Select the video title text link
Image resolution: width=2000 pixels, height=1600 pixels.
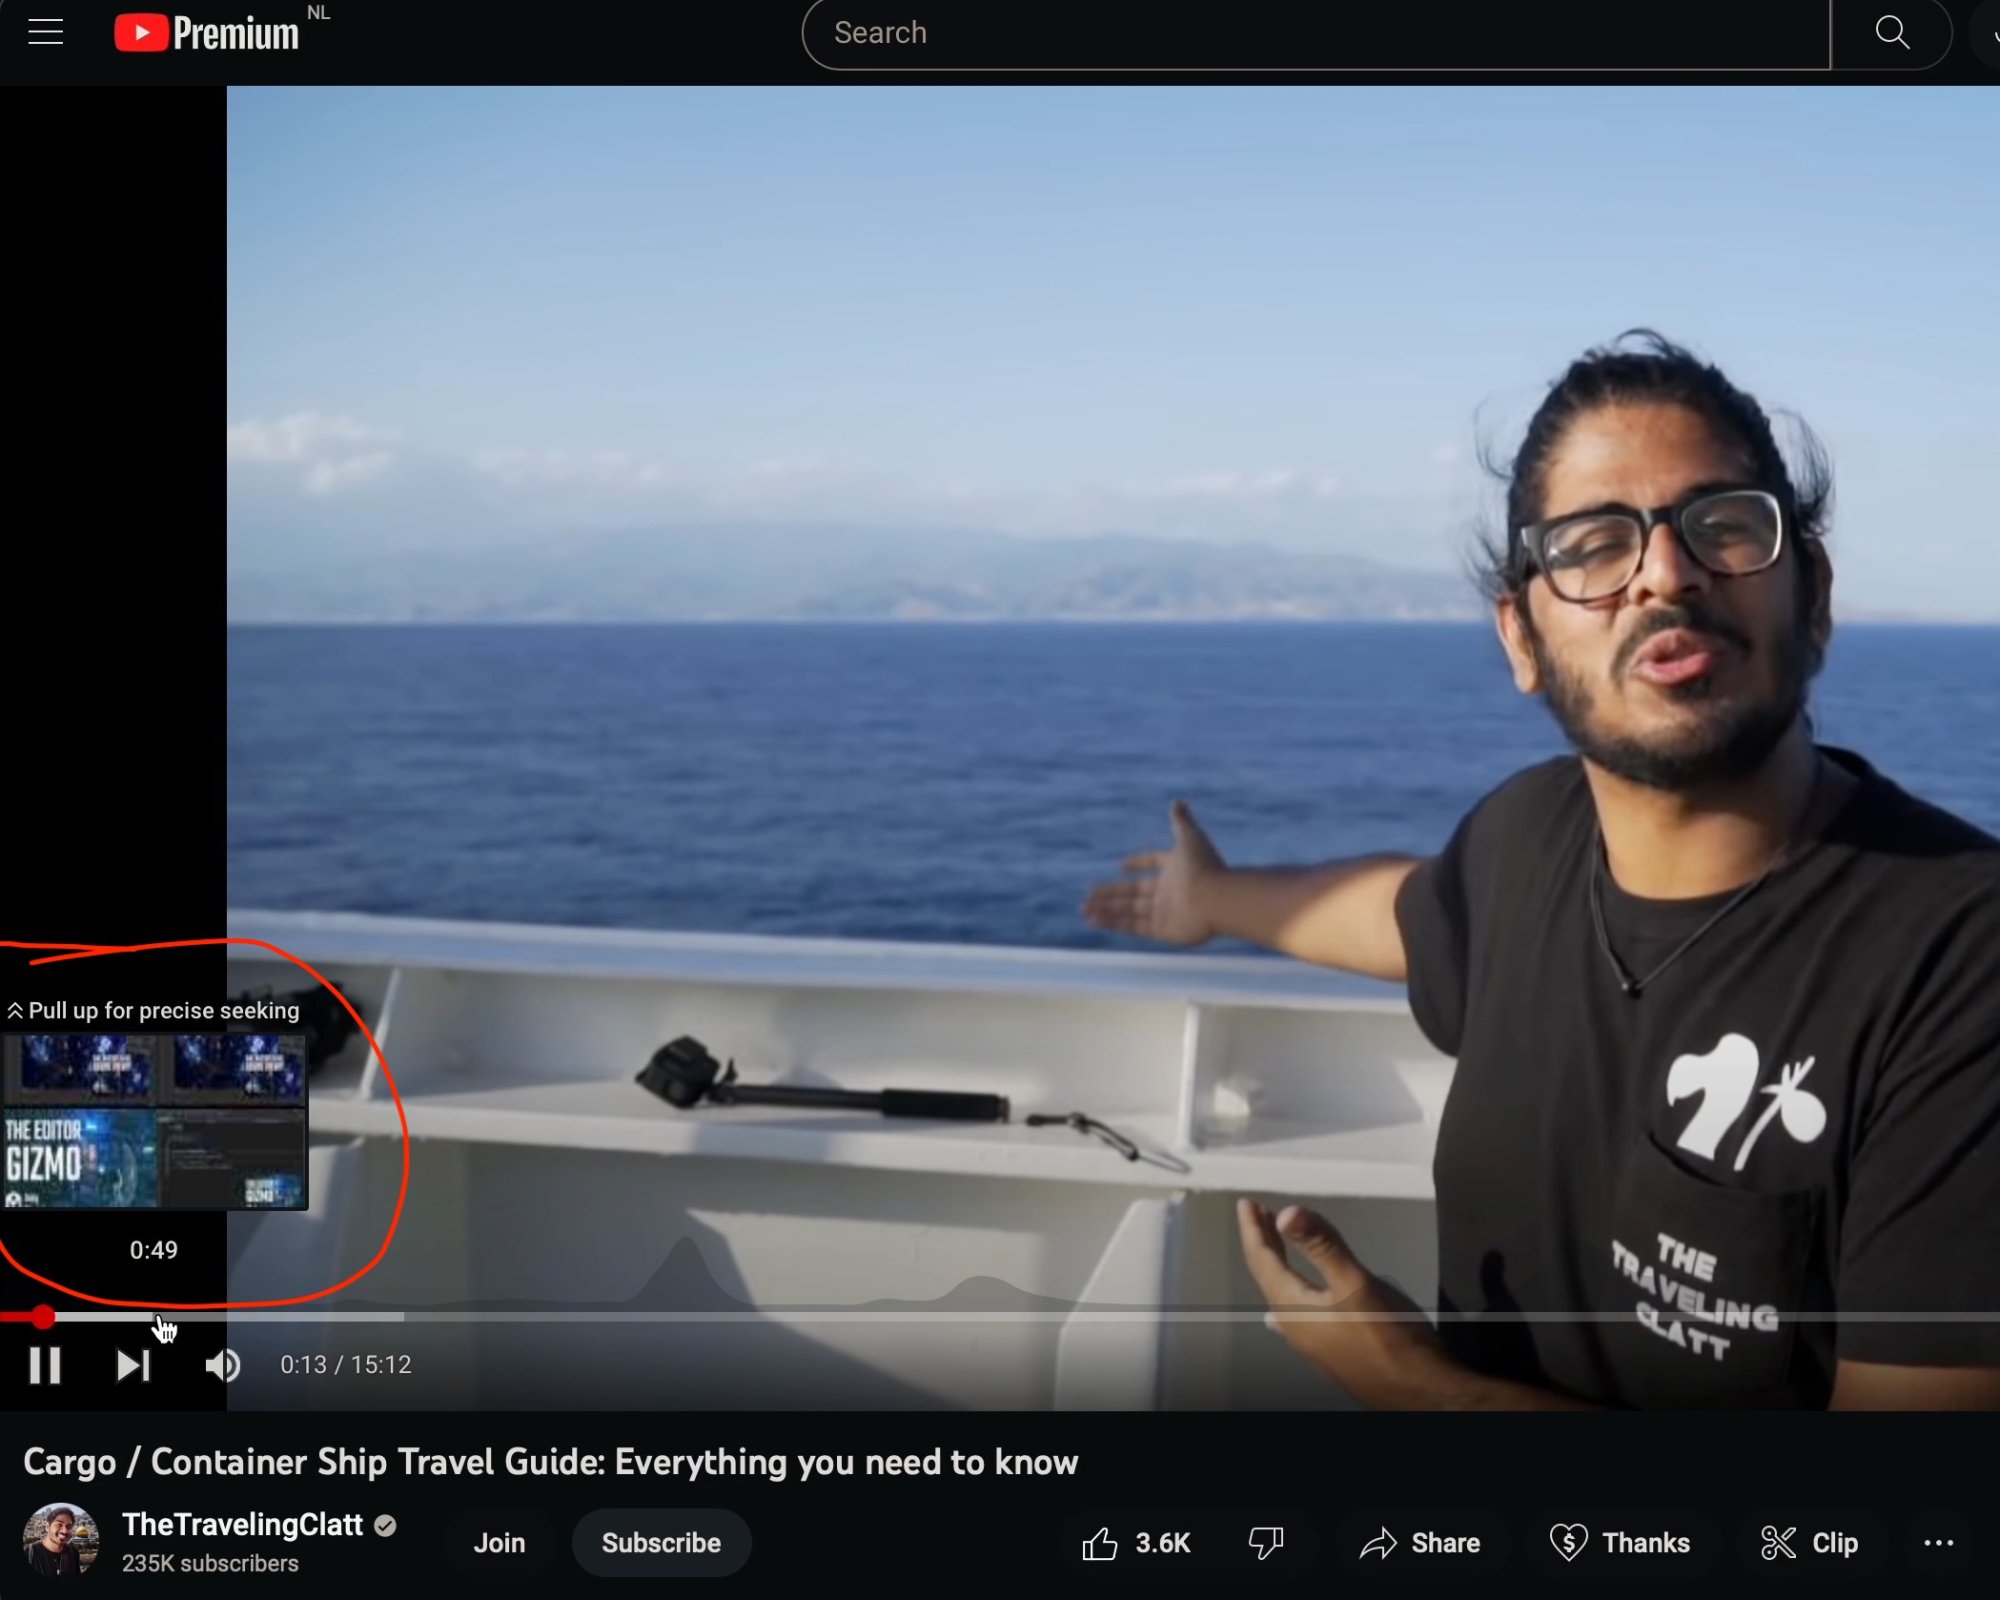[552, 1460]
